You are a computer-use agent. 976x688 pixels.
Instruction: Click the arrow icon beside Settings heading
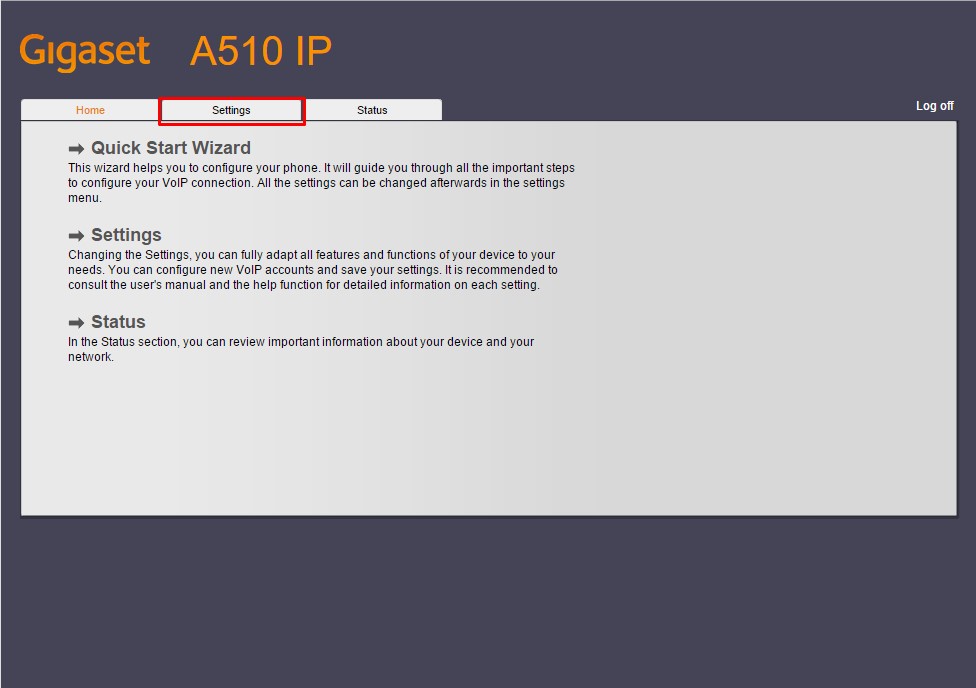tap(76, 236)
